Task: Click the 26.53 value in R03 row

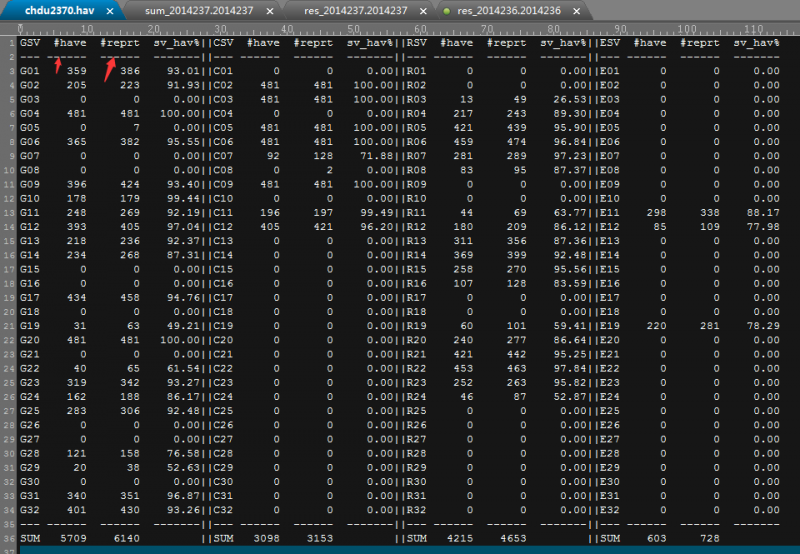Action: (x=570, y=99)
